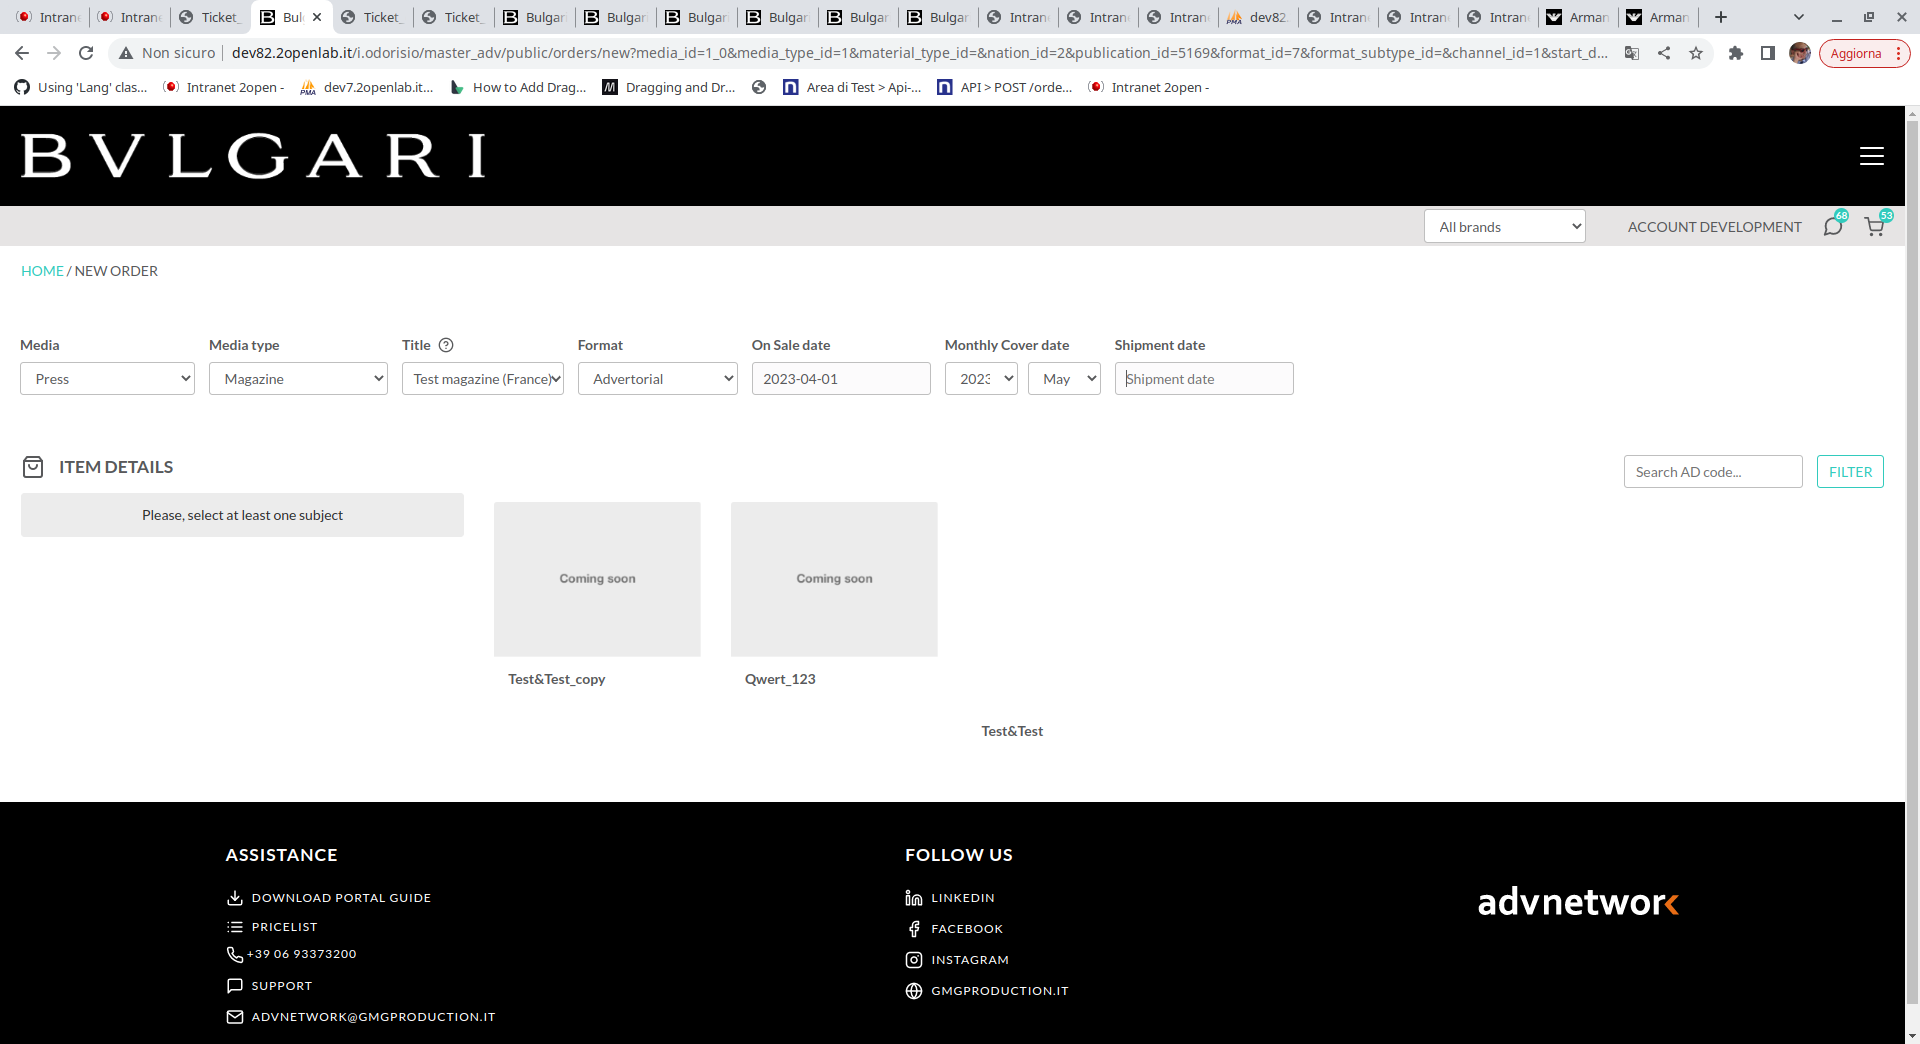This screenshot has width=1920, height=1044.
Task: Select the Qwert_123 thumbnail
Action: coord(834,579)
